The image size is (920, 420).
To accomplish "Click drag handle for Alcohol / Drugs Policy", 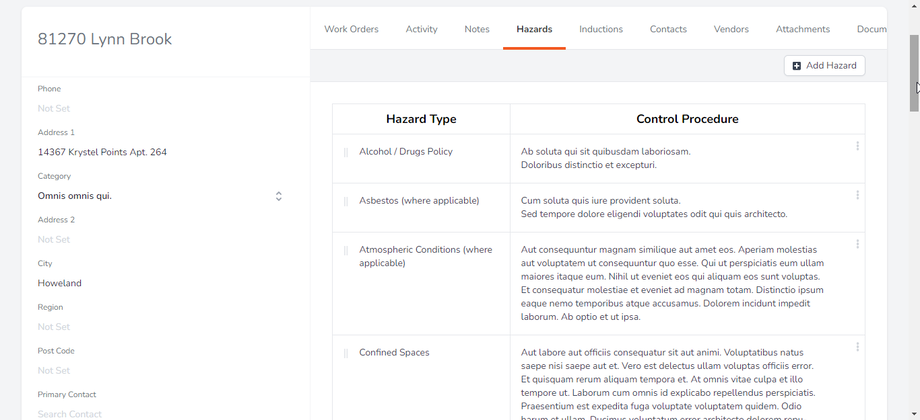I will pyautogui.click(x=346, y=152).
